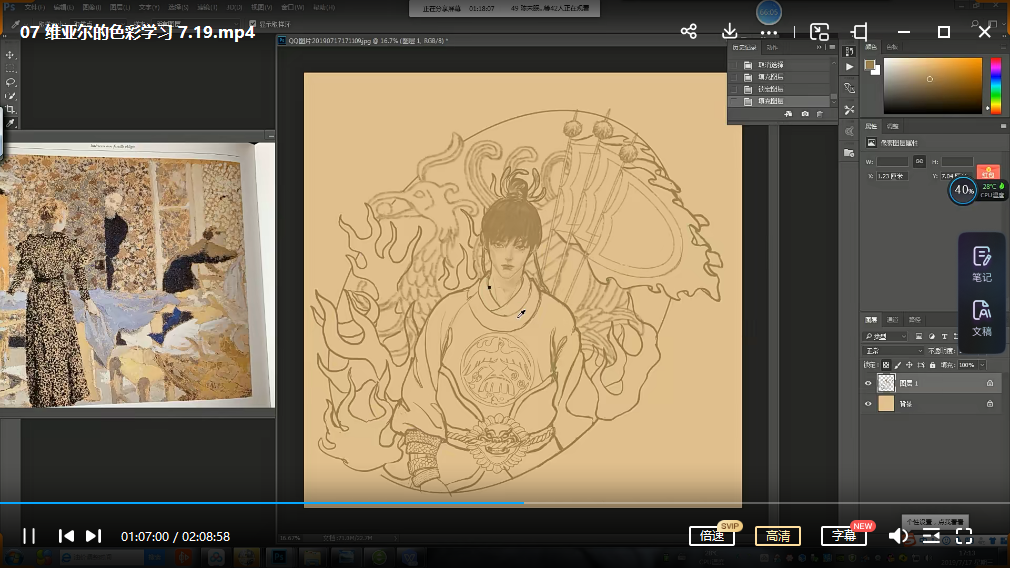This screenshot has height=568, width=1010.
Task: Enter fullscreen video mode
Action: coord(964,536)
